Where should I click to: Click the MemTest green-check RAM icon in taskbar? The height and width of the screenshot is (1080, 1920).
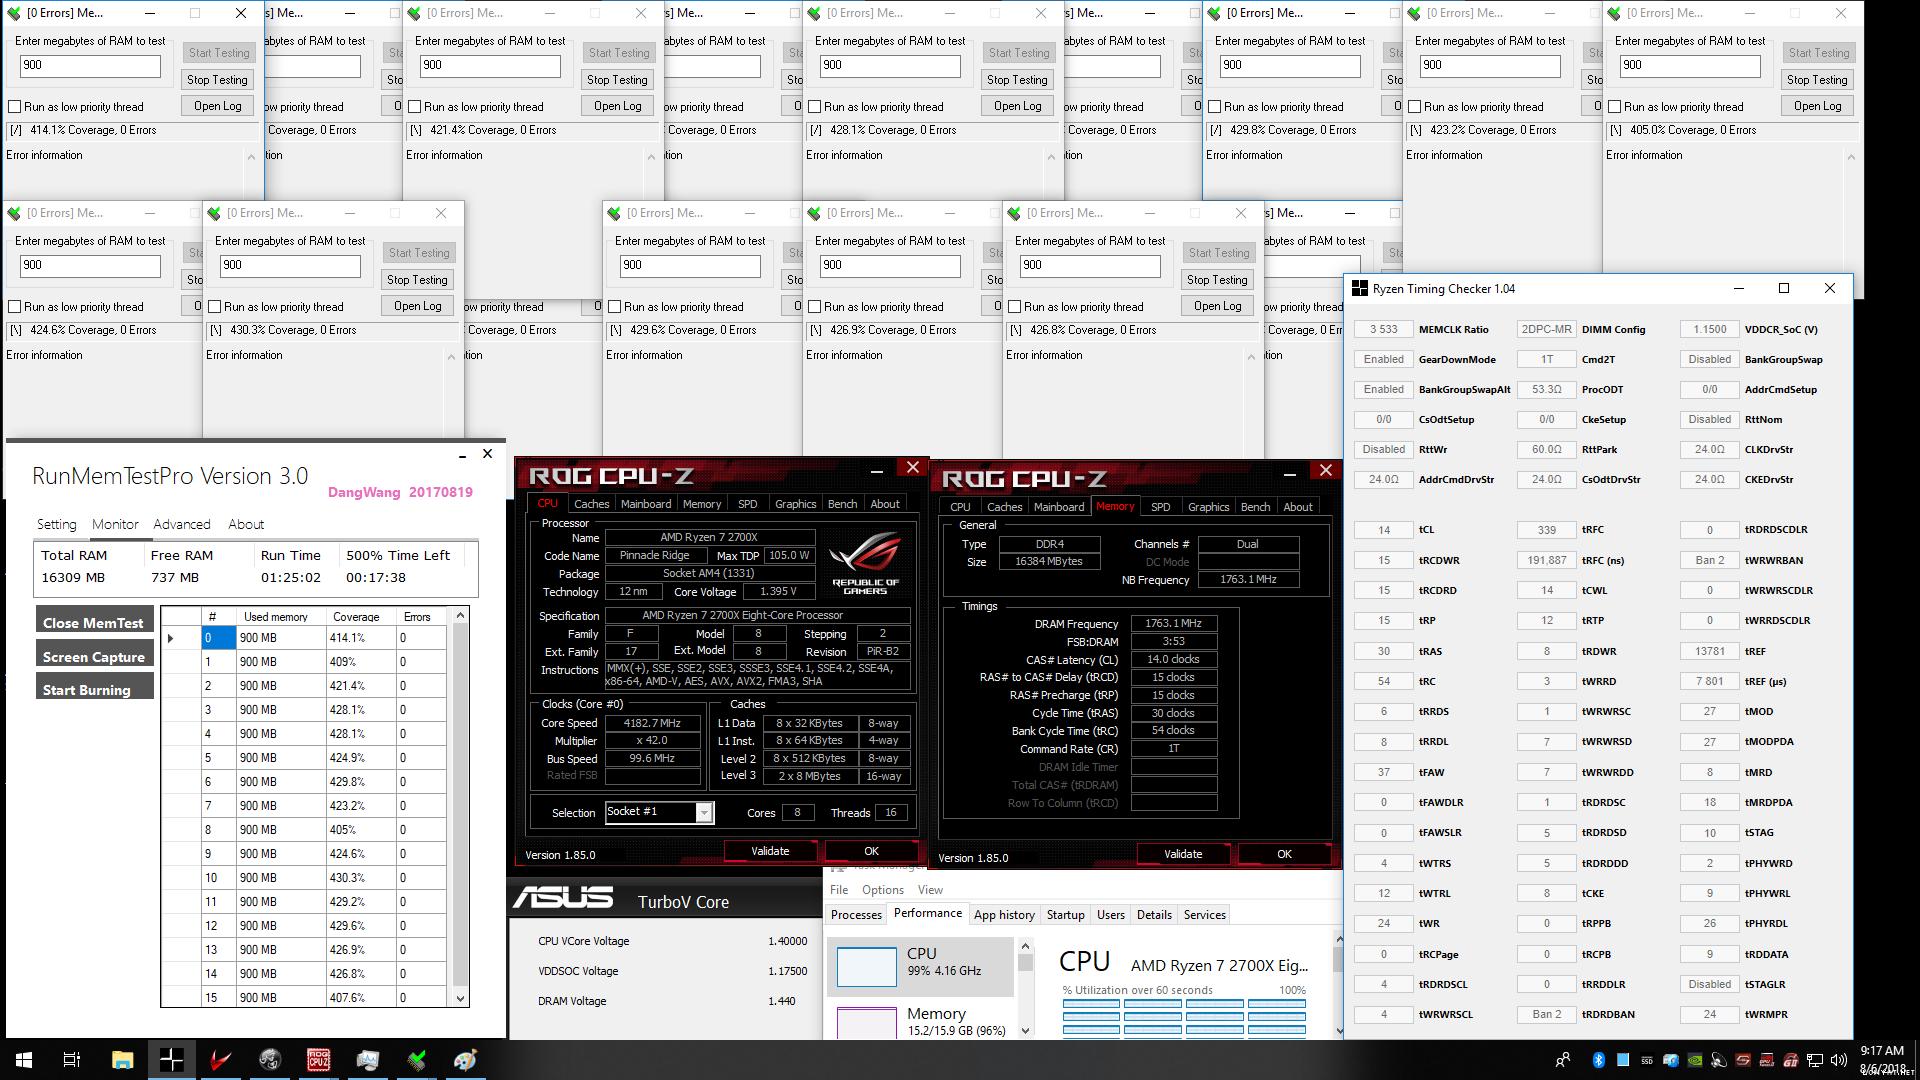tap(416, 1060)
